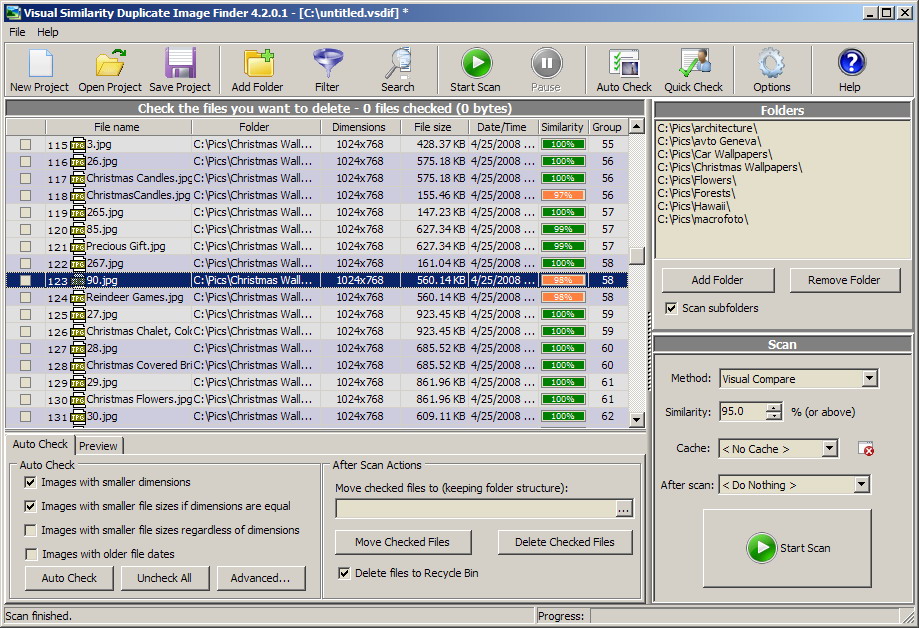
Task: Click the Quick Check toolbar icon
Action: (693, 64)
